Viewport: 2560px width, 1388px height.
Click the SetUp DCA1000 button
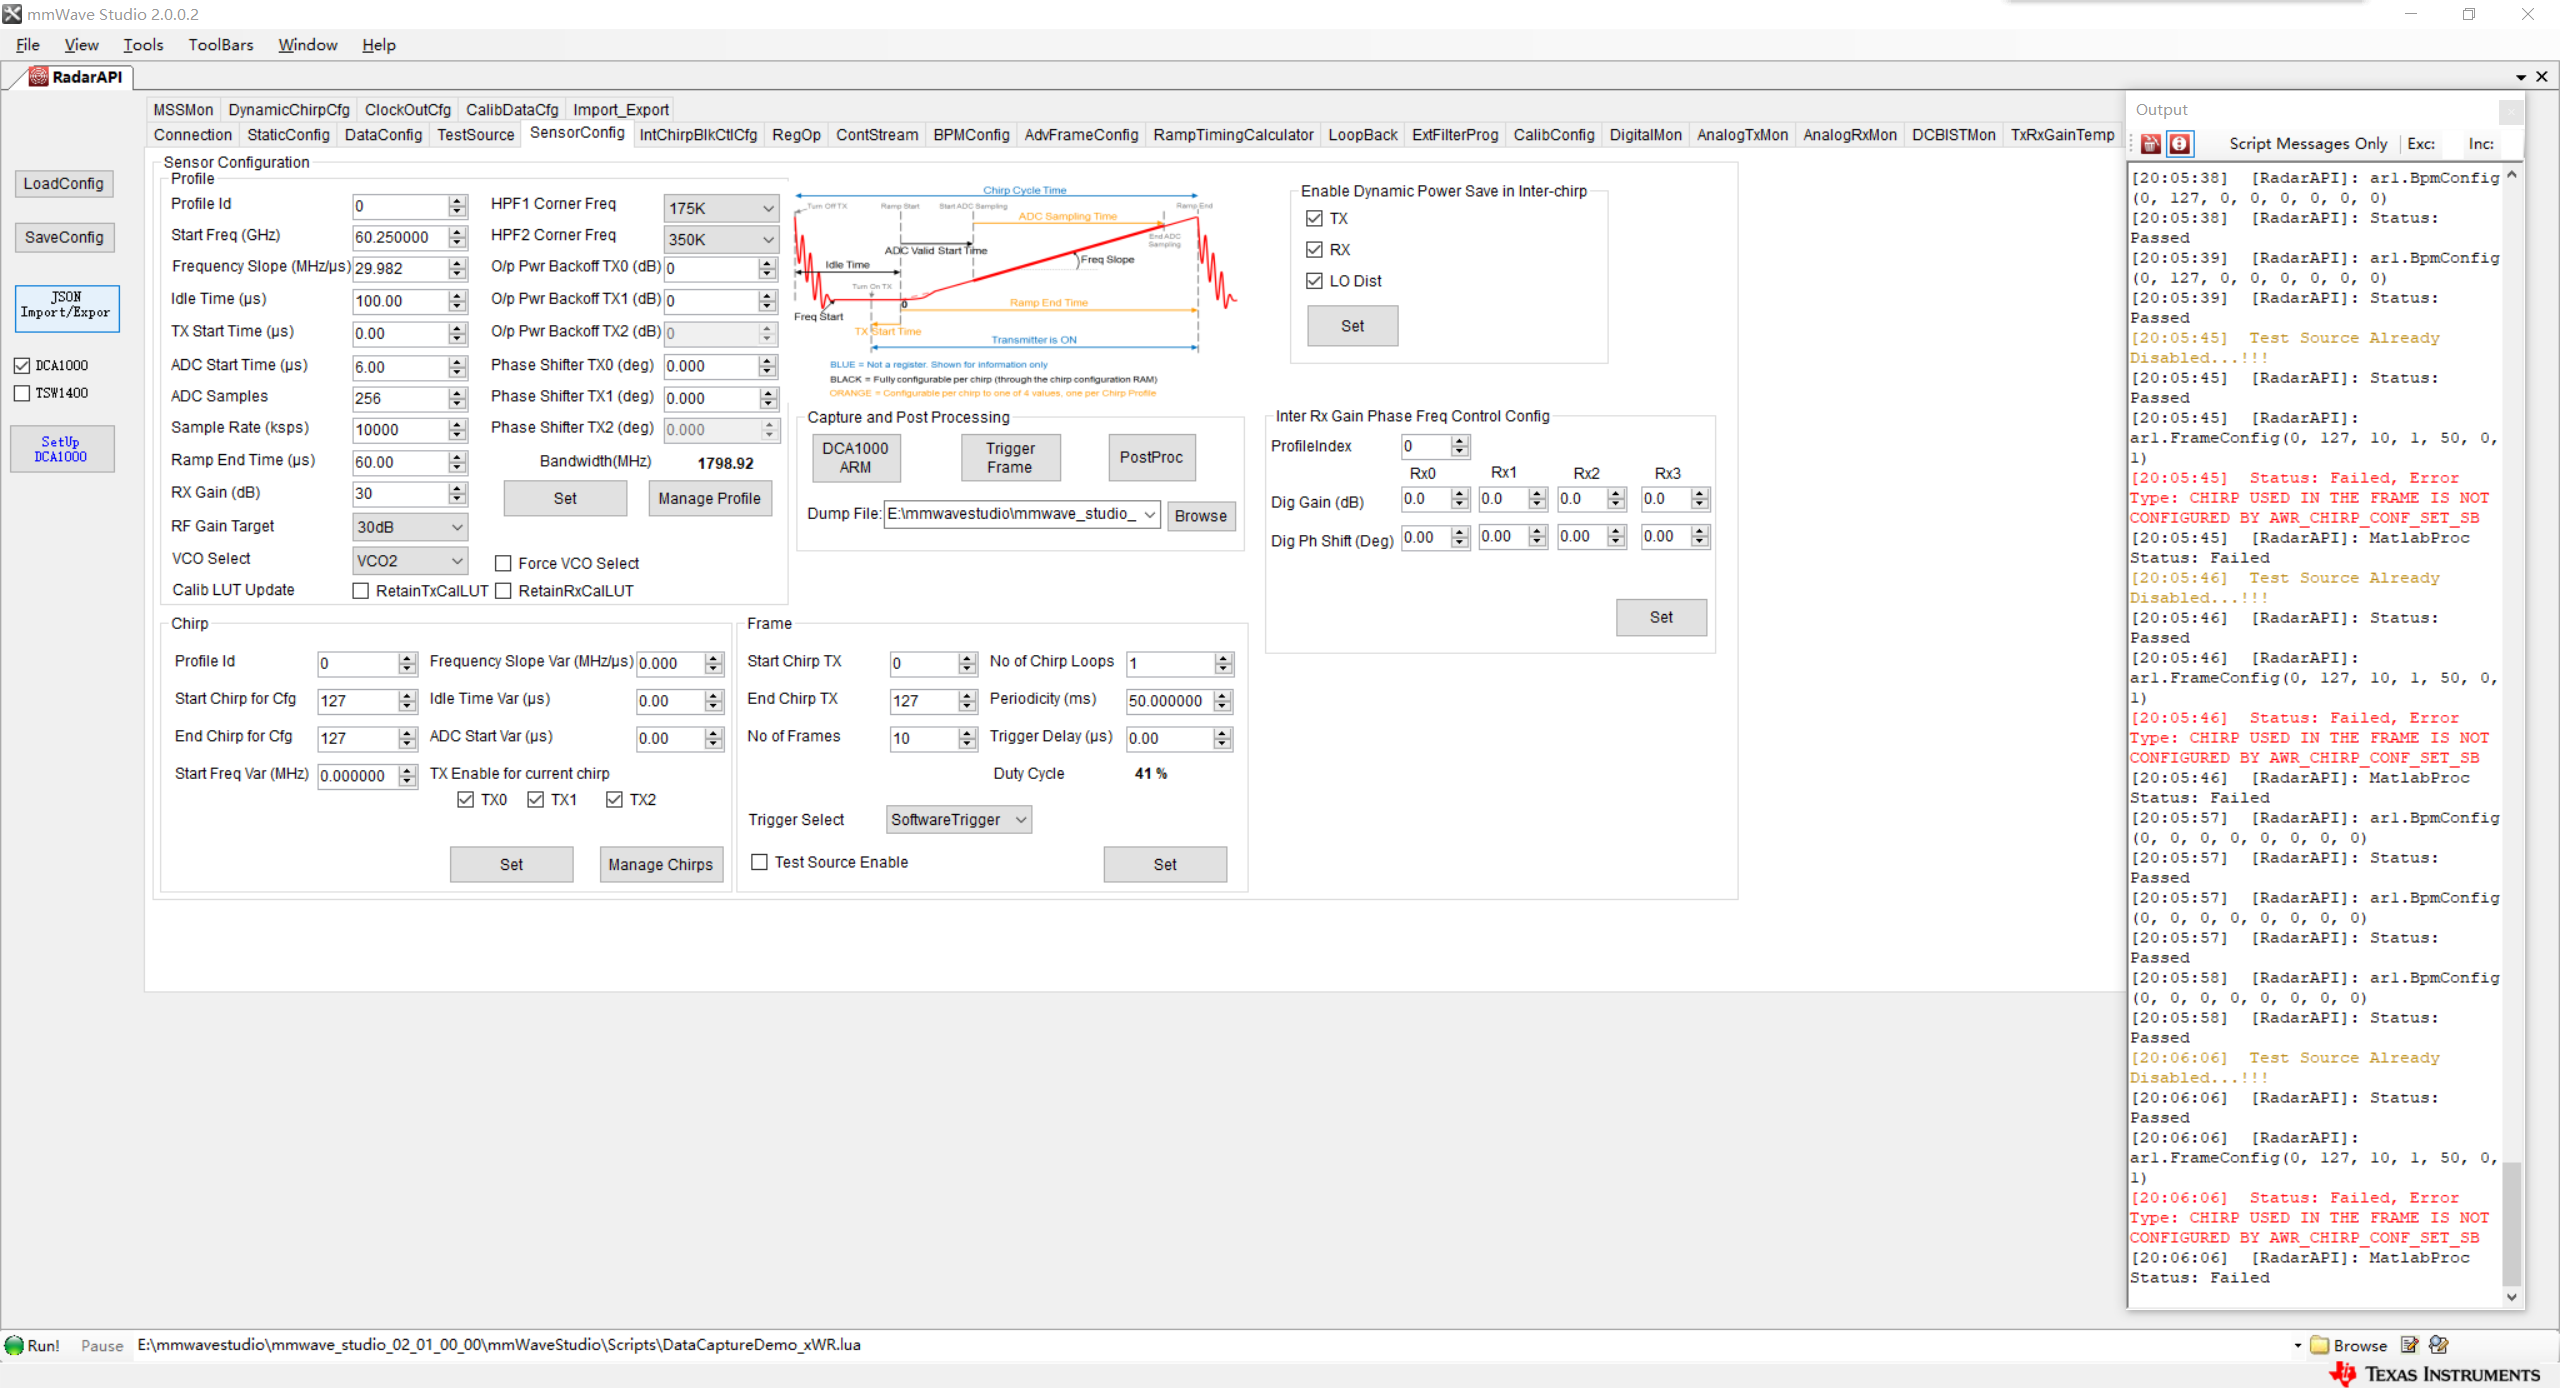62,449
